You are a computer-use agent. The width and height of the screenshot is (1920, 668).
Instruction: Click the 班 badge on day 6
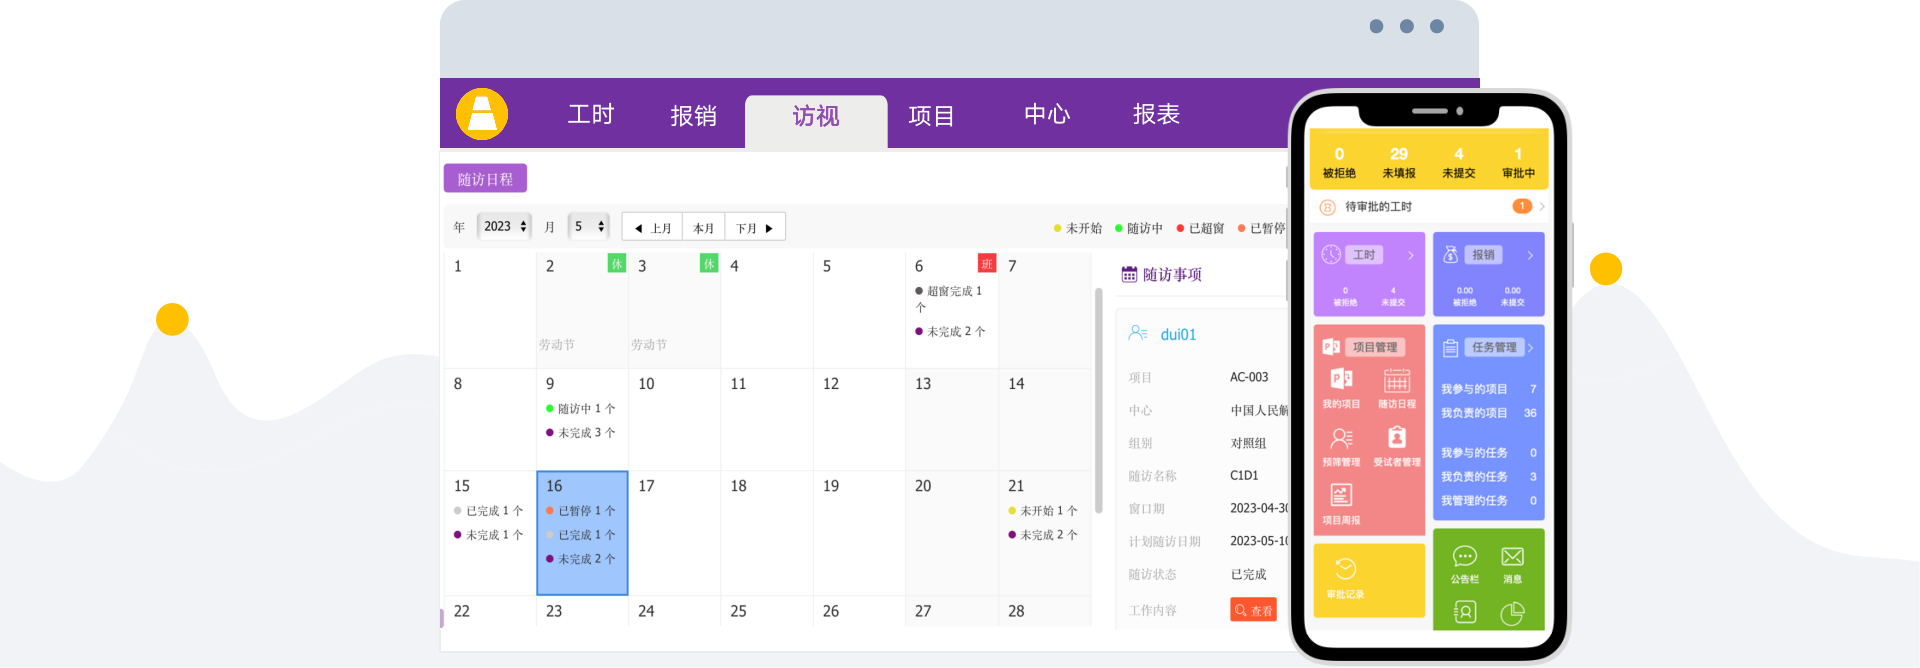(987, 263)
